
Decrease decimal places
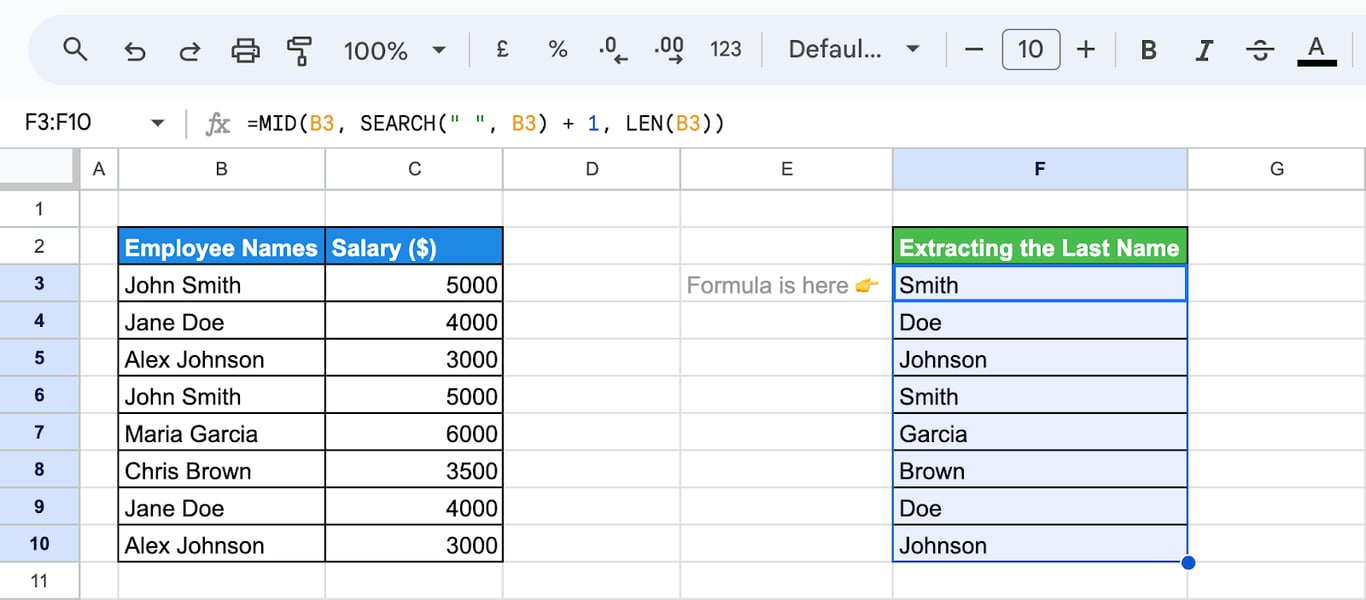[x=612, y=49]
